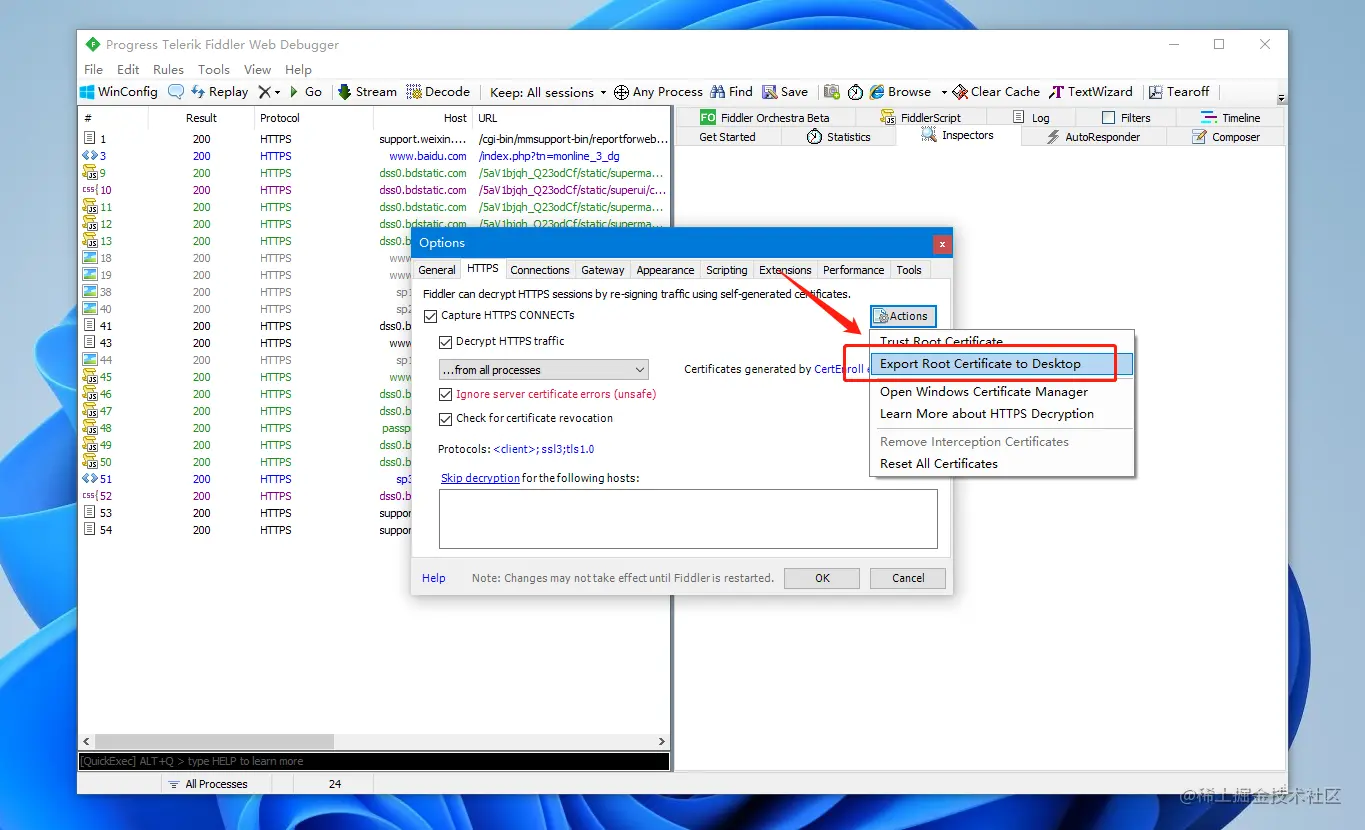The width and height of the screenshot is (1365, 830).
Task: Open the Filters tab
Action: coord(1126,117)
